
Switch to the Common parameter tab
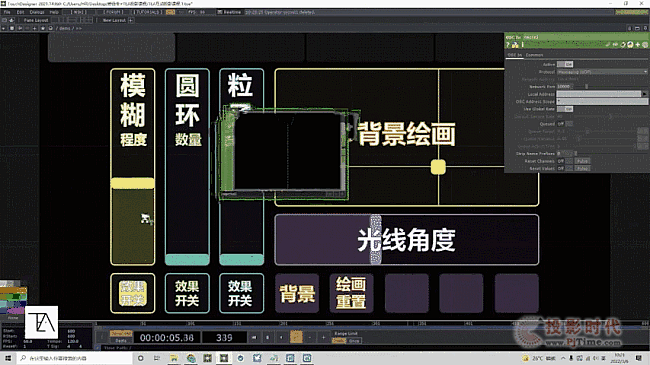click(534, 55)
